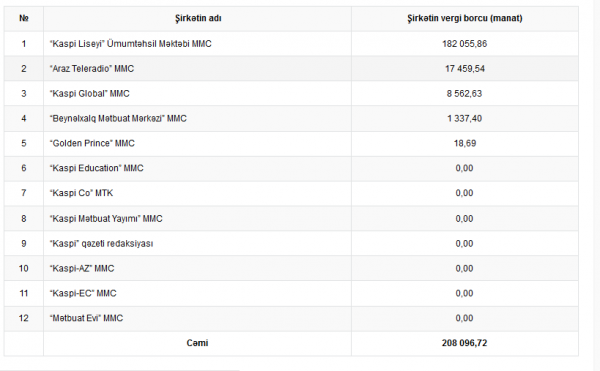Click the "Kaspi Global" MMC name

(x=90, y=94)
